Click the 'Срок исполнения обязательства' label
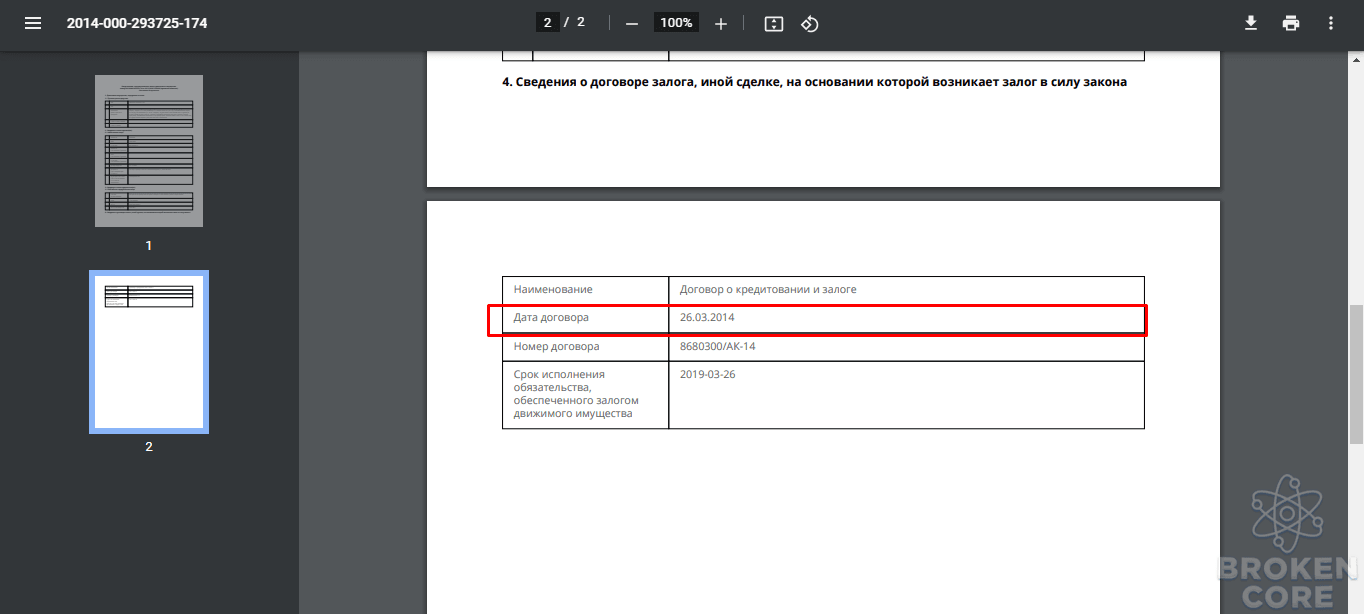The height and width of the screenshot is (614, 1364). 576,394
